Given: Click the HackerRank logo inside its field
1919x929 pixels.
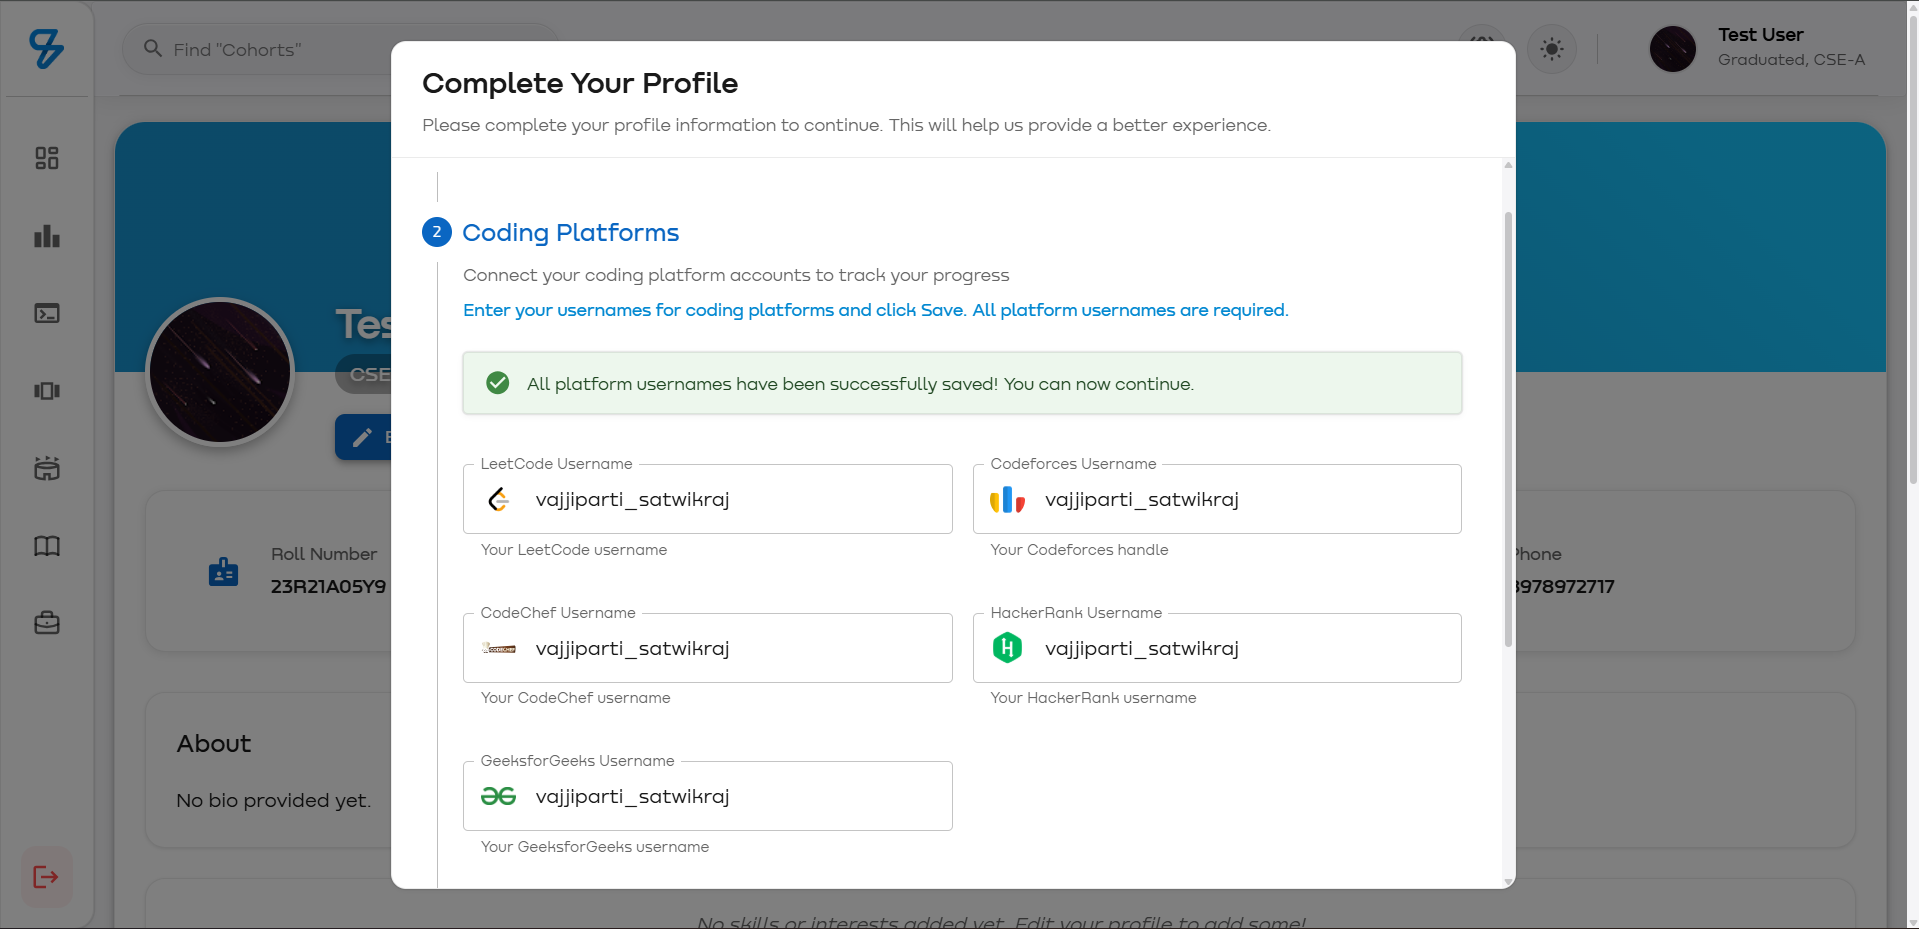Looking at the screenshot, I should pyautogui.click(x=1008, y=648).
